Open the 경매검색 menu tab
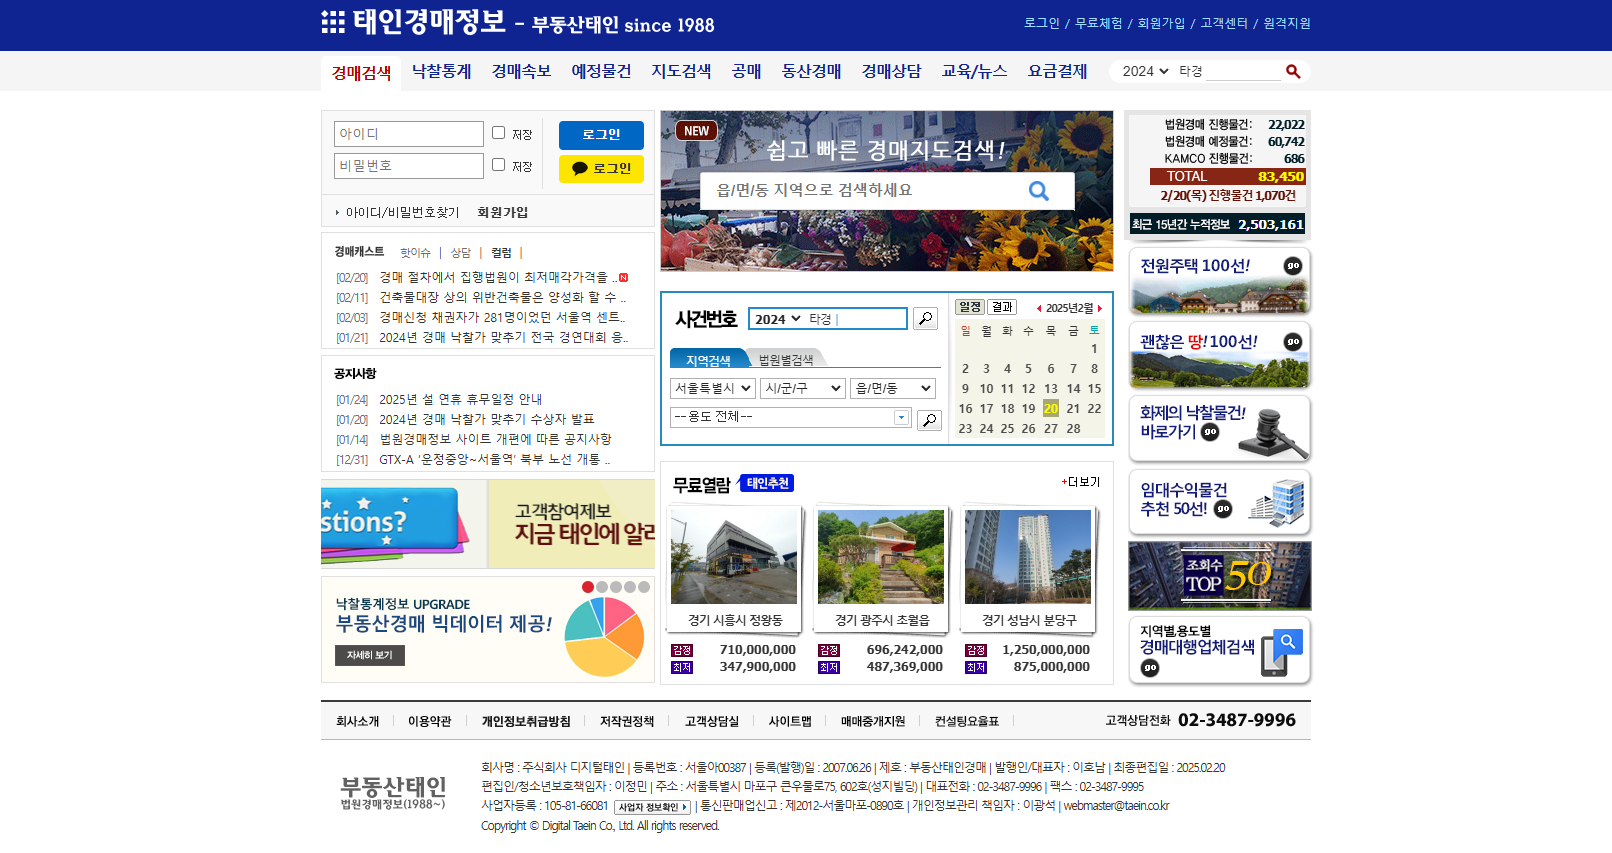 click(361, 72)
